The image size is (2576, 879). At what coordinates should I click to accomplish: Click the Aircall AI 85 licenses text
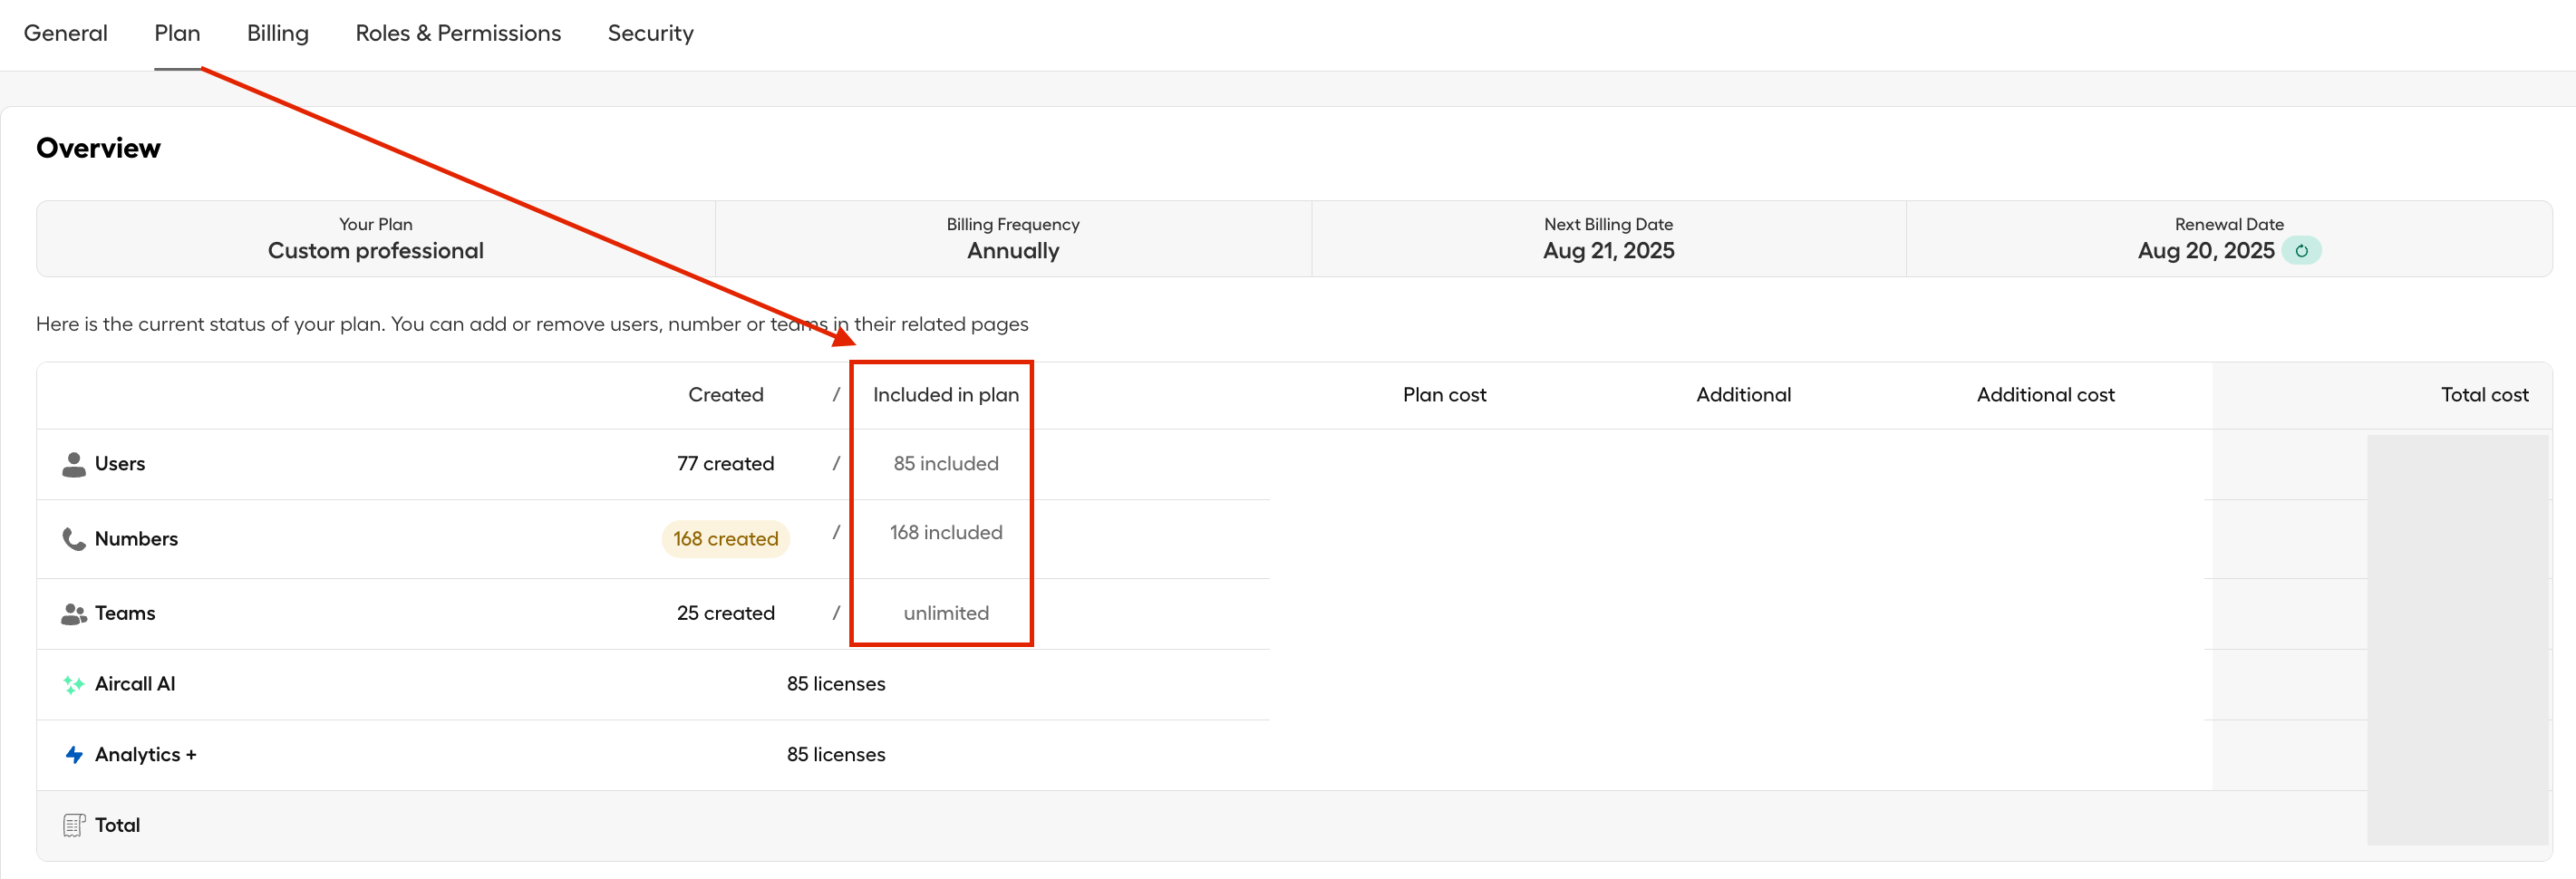pyautogui.click(x=835, y=684)
